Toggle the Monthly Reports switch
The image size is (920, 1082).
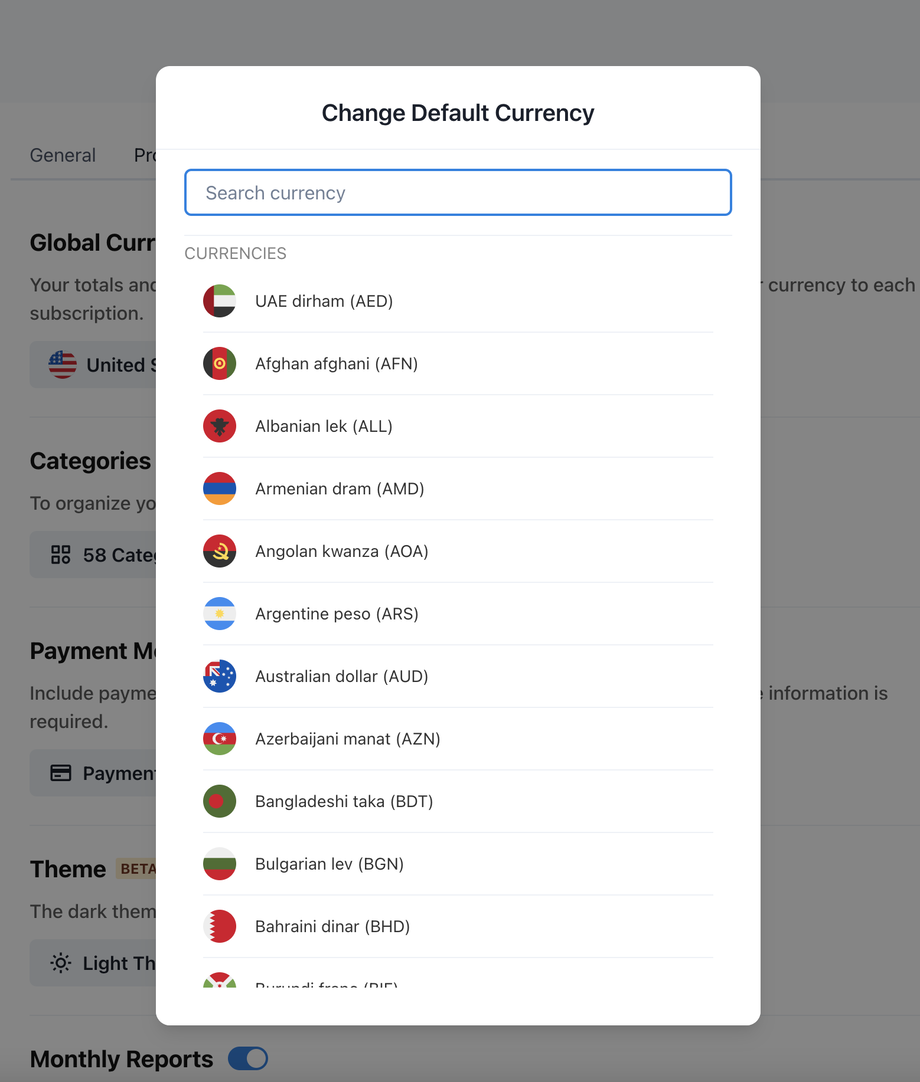[248, 1058]
